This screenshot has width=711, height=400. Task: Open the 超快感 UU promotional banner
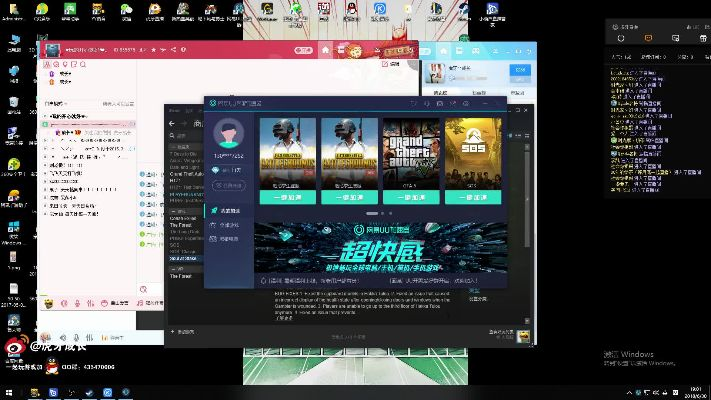pyautogui.click(x=380, y=248)
